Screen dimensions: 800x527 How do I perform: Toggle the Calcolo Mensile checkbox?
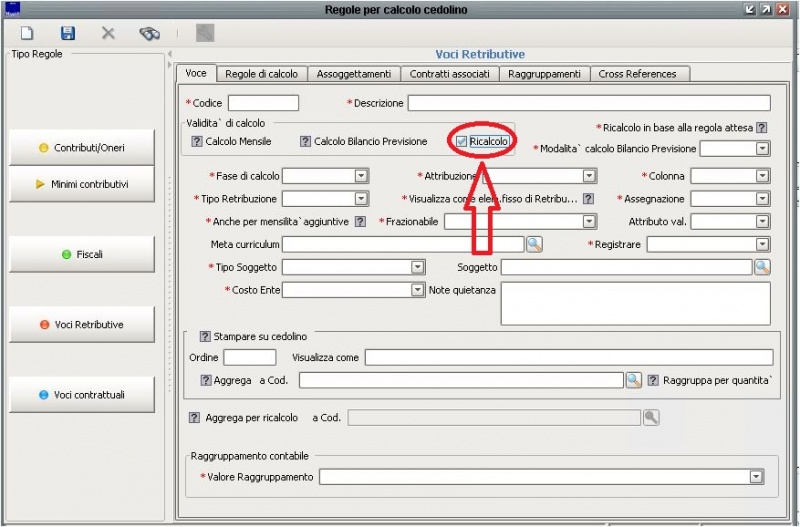197,142
